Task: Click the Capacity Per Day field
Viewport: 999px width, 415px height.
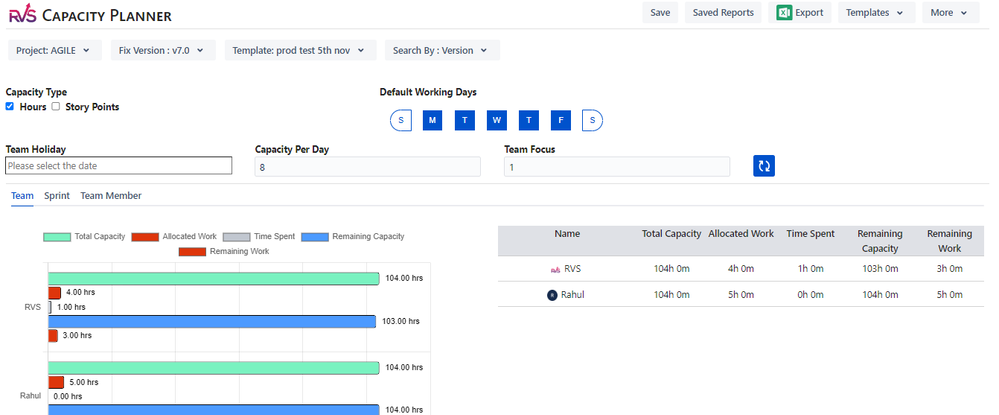Action: click(368, 166)
